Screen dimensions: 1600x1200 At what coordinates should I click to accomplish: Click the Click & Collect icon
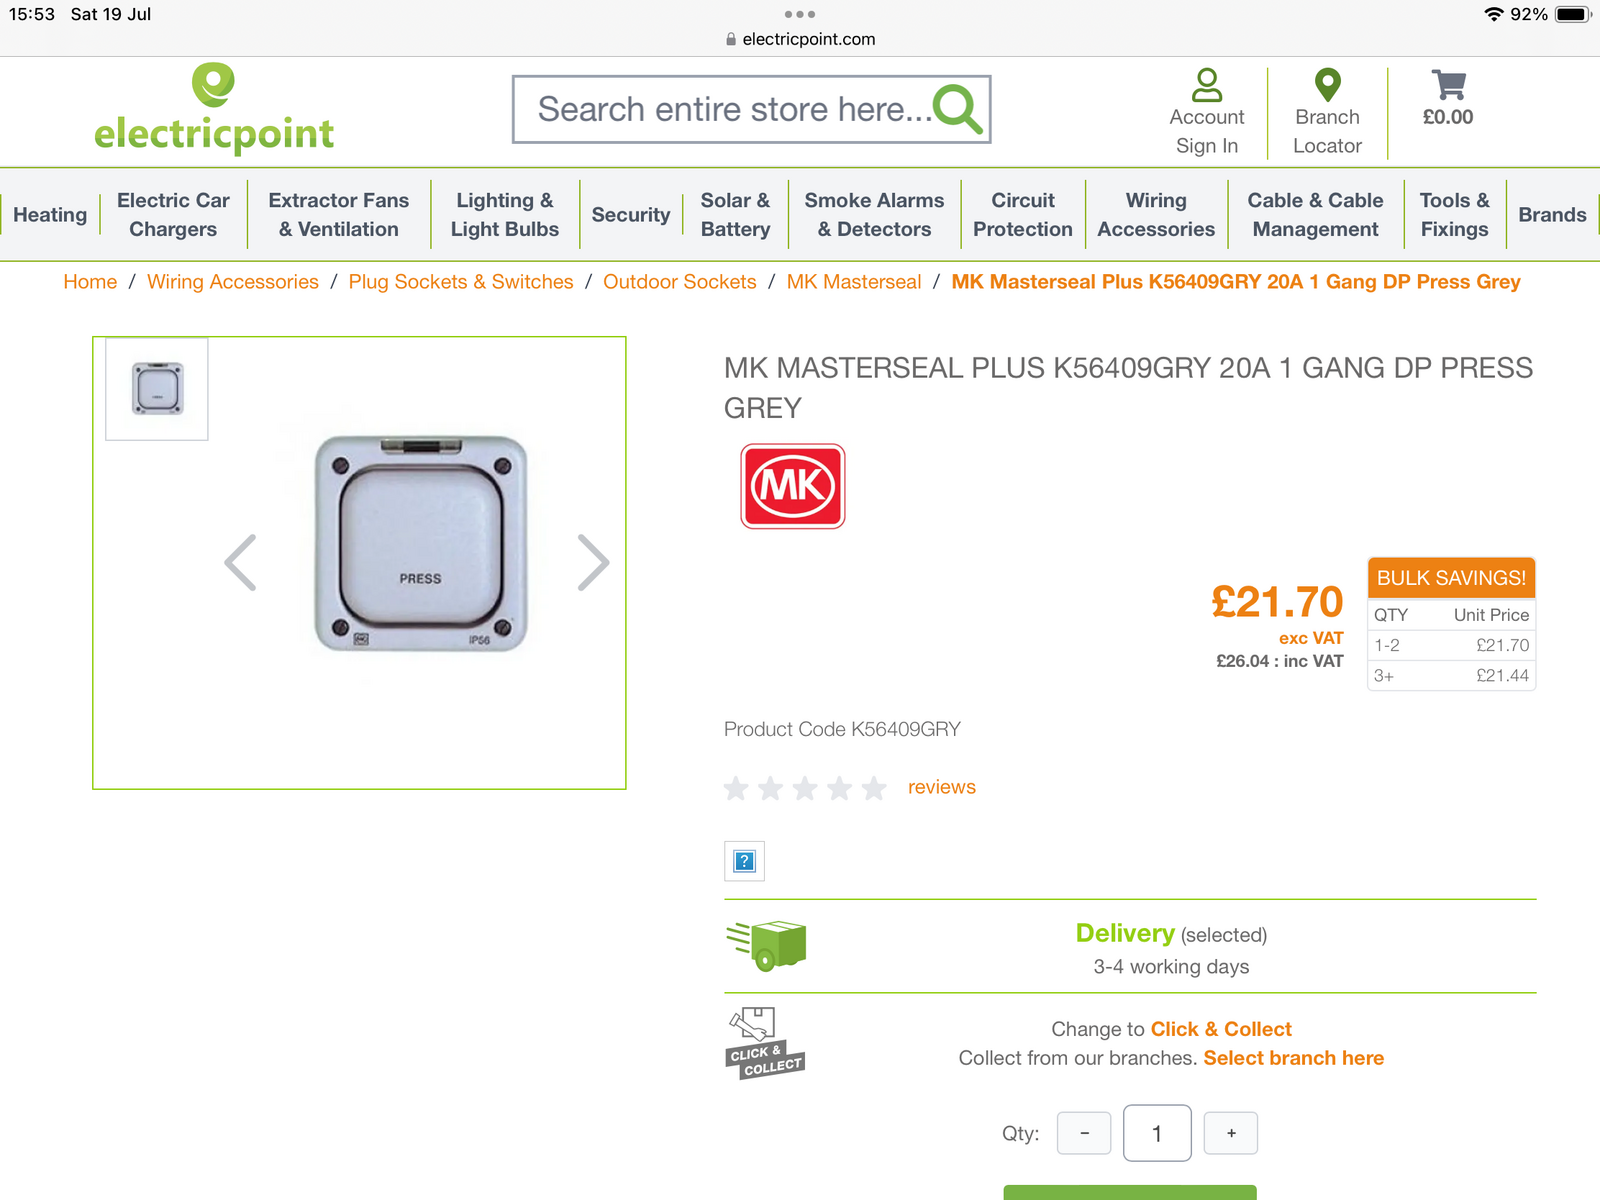click(x=765, y=1043)
